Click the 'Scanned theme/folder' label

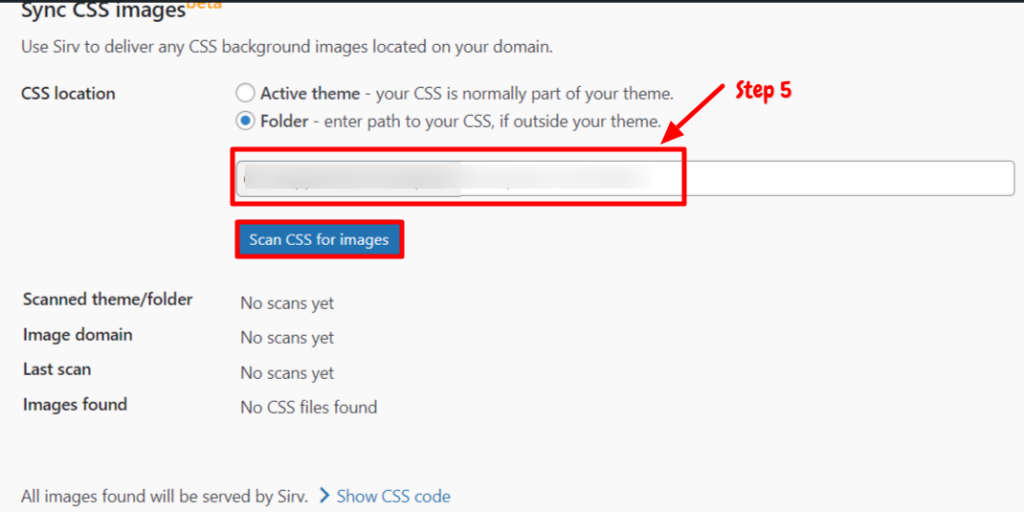coord(108,300)
